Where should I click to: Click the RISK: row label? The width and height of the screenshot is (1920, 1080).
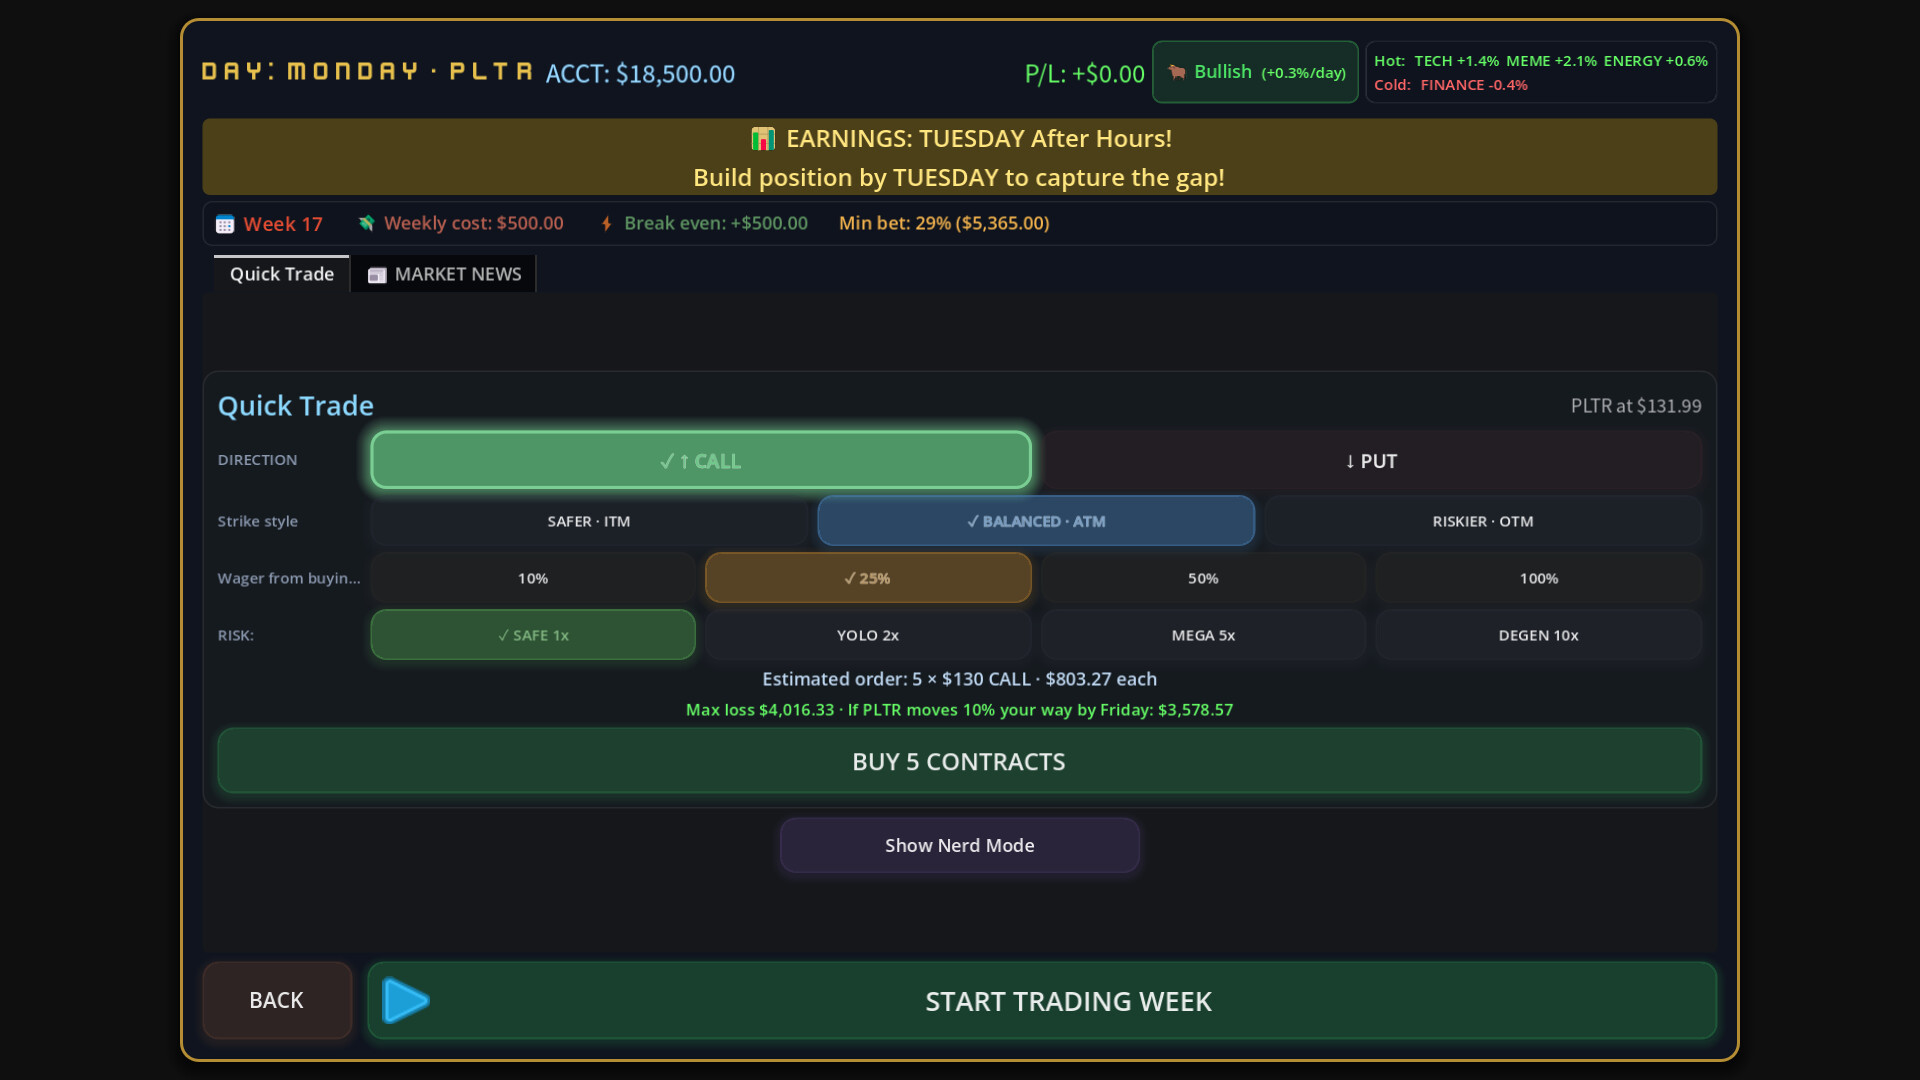coord(236,635)
